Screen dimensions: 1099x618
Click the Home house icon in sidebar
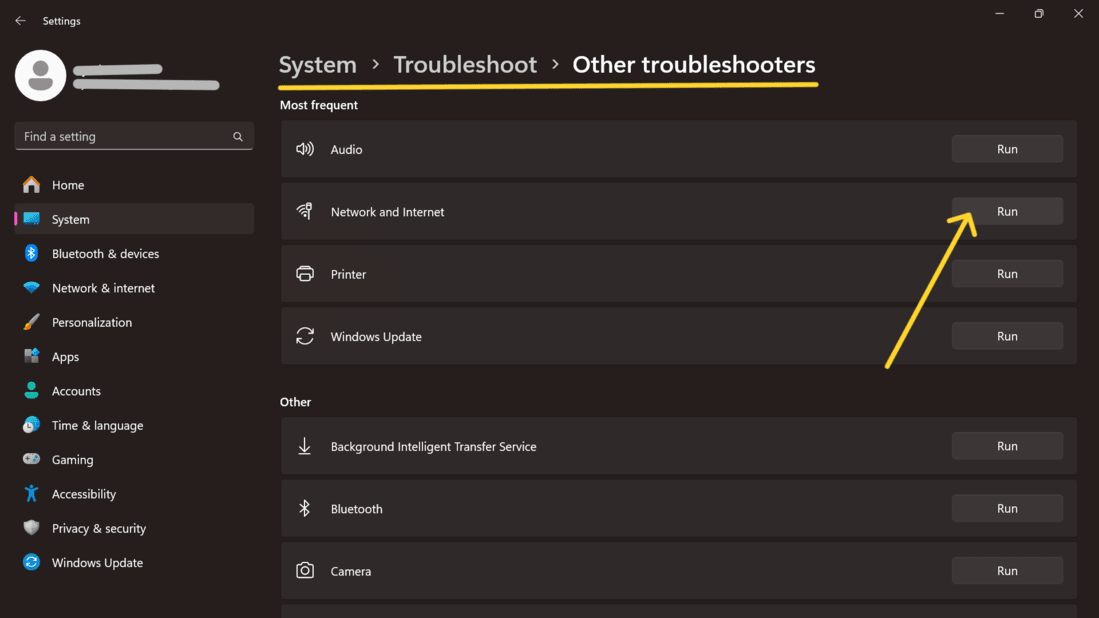coord(32,185)
